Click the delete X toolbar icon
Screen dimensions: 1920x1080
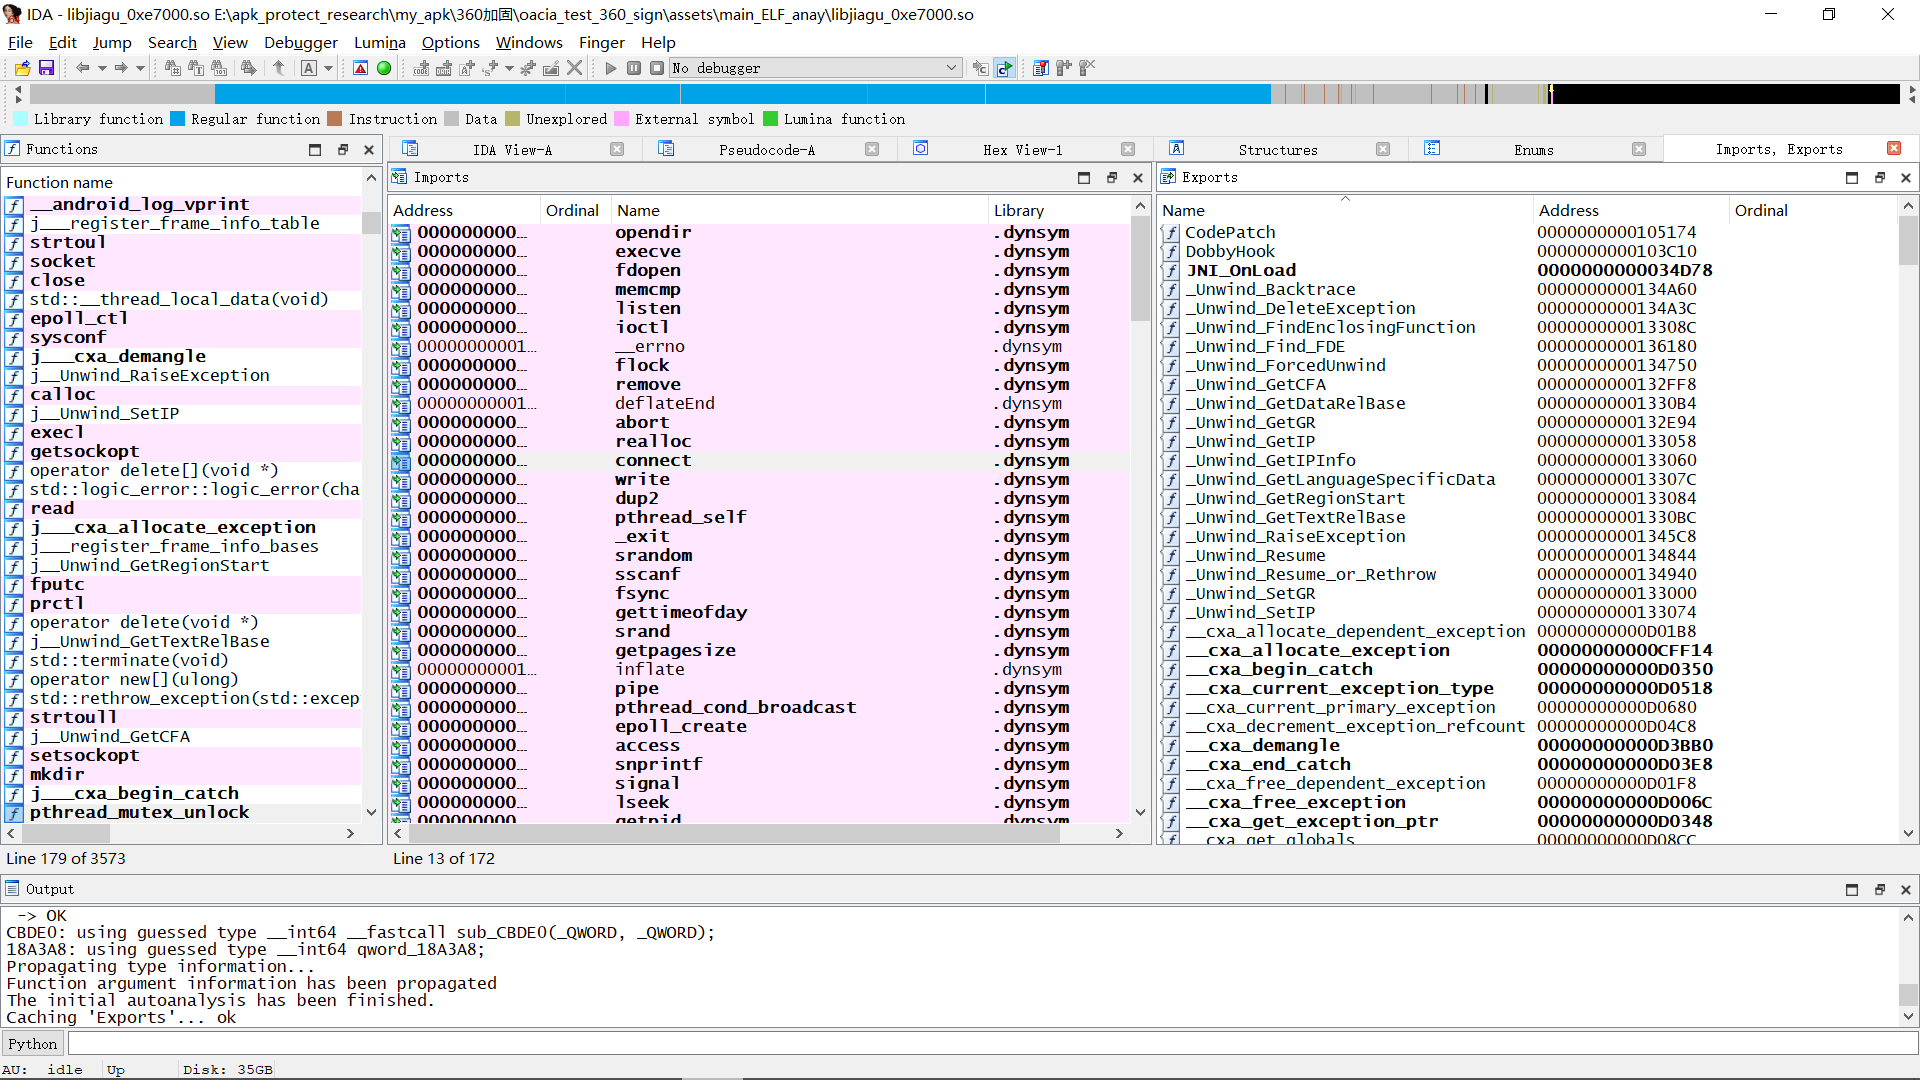(575, 68)
